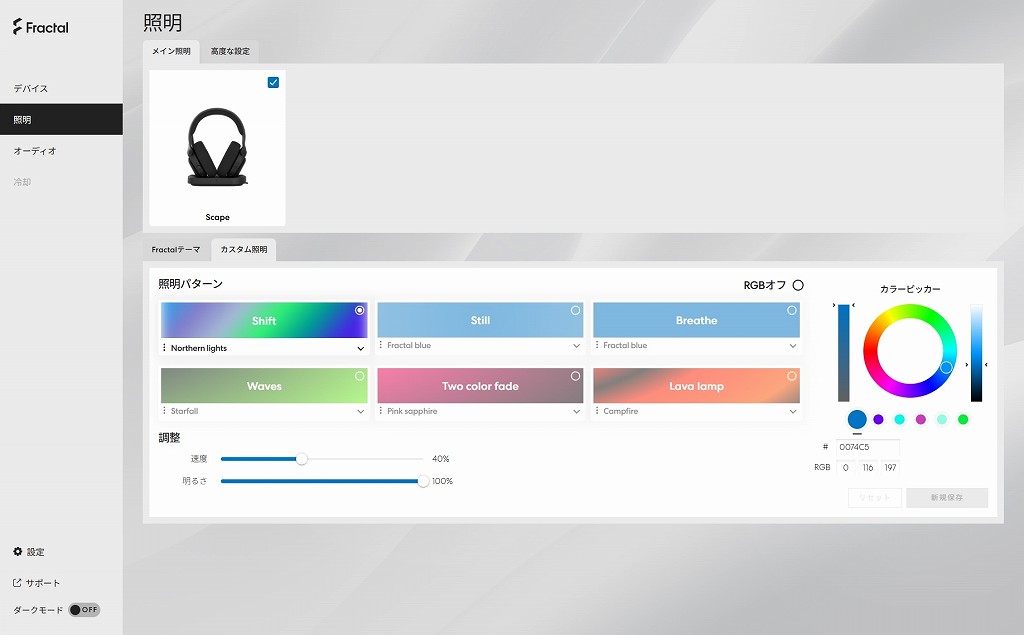Click the drag handle beside Campfire preset
The image size is (1024, 635).
tap(597, 411)
